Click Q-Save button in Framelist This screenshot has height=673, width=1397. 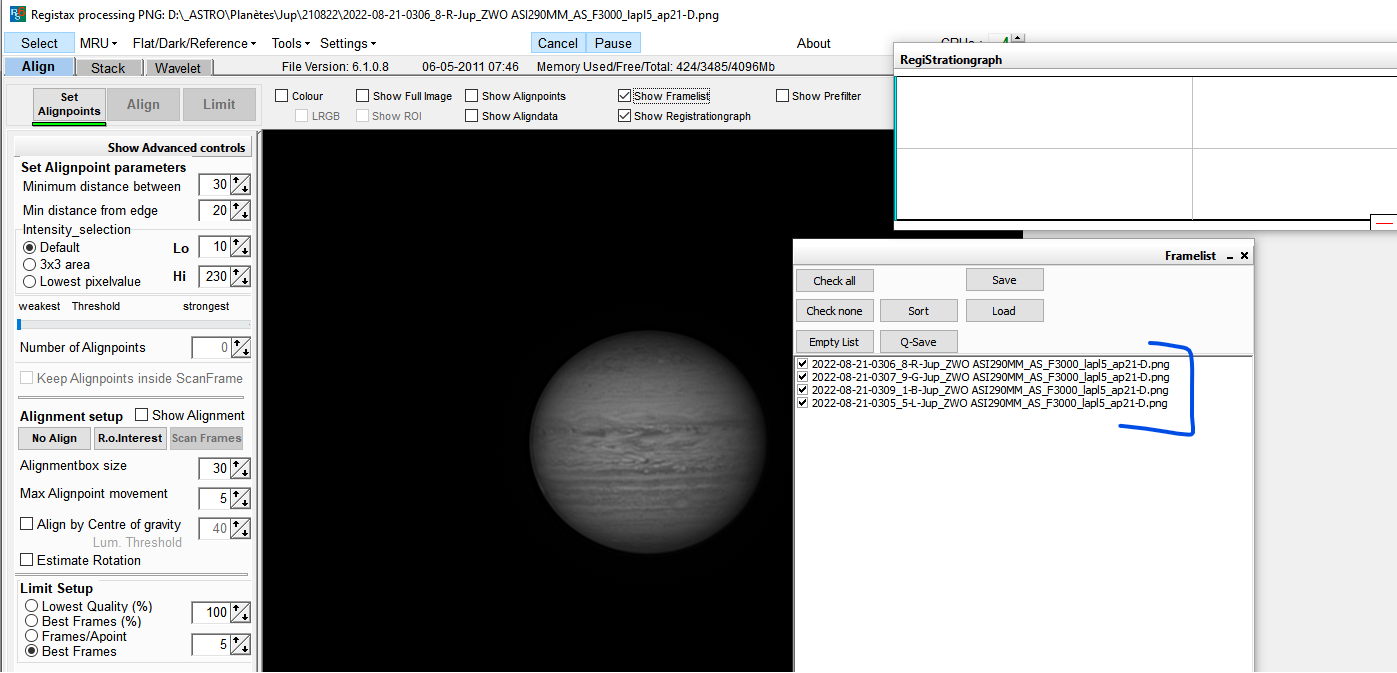point(918,342)
